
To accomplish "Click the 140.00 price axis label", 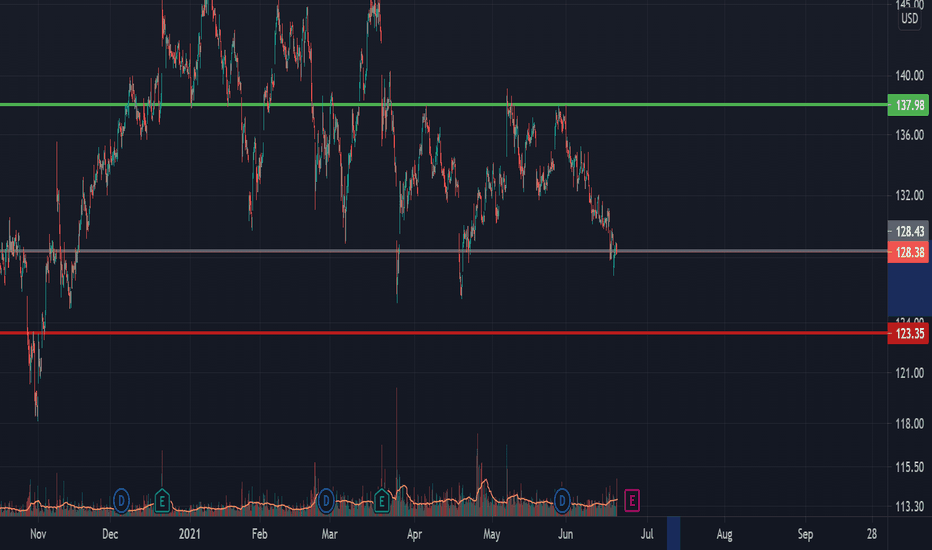I will coord(909,76).
